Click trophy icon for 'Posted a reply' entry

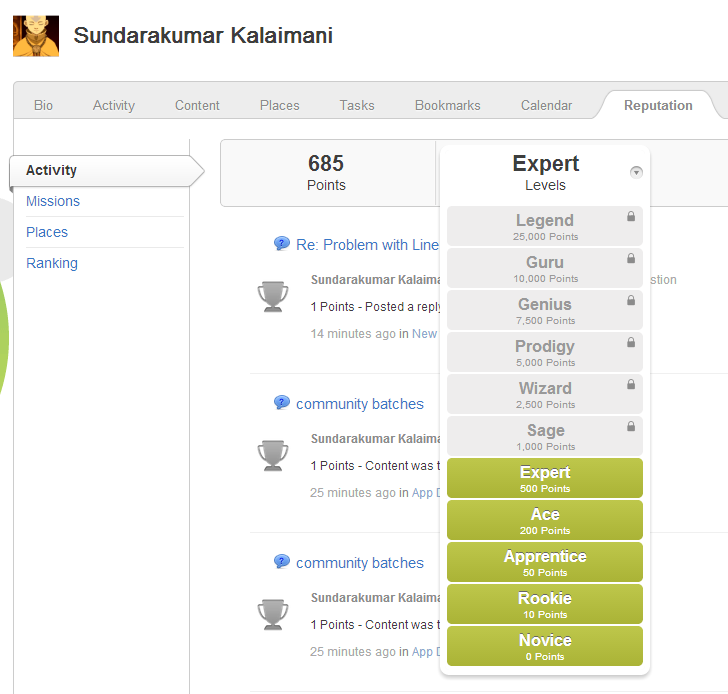(x=273, y=296)
